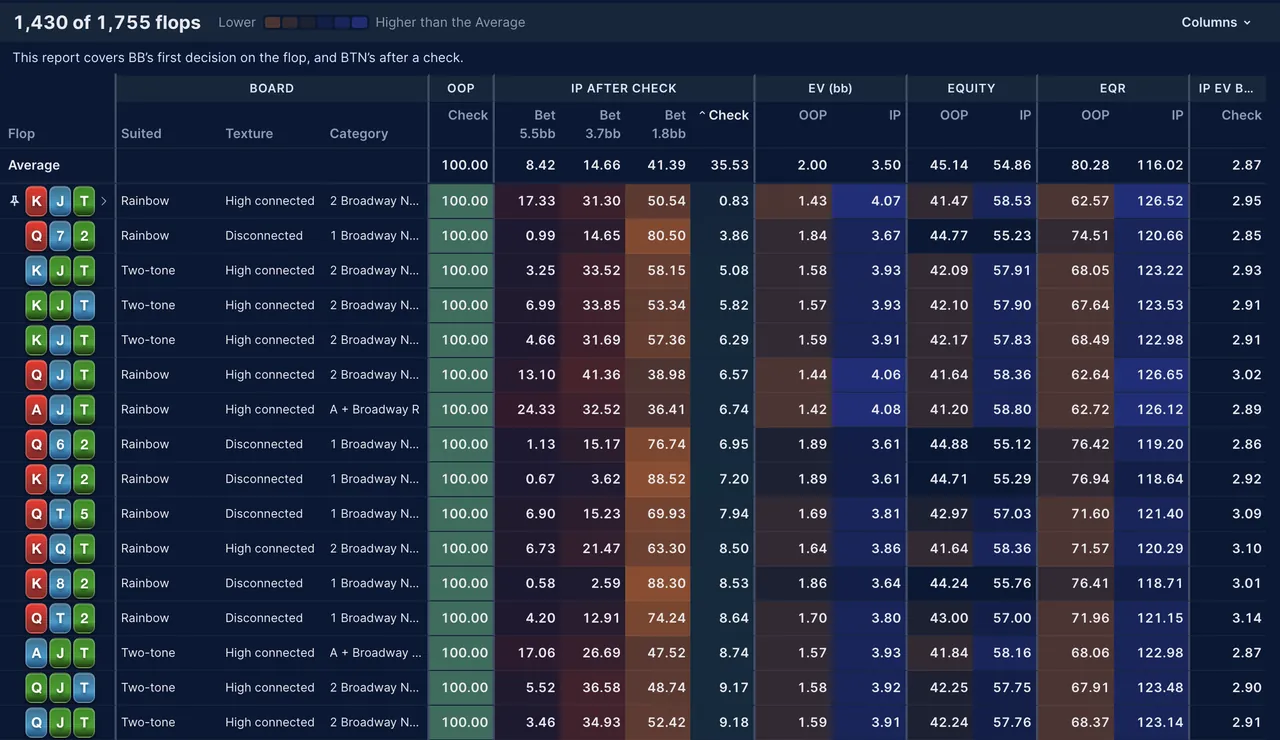Open the K 7 2 flop cards
Screen dimensions: 1280x740
click(x=60, y=479)
